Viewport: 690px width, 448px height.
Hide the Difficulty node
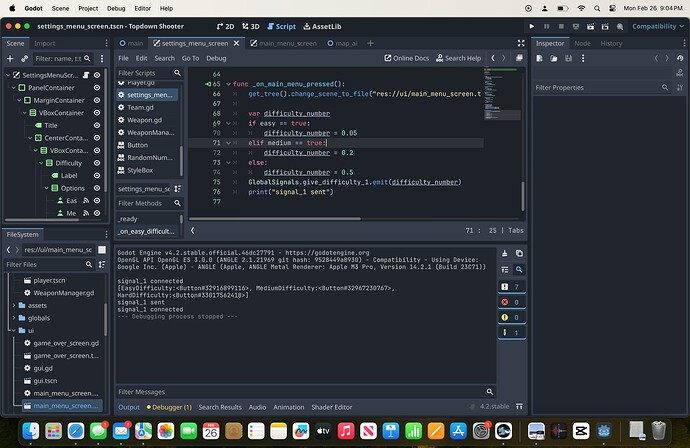[x=97, y=163]
